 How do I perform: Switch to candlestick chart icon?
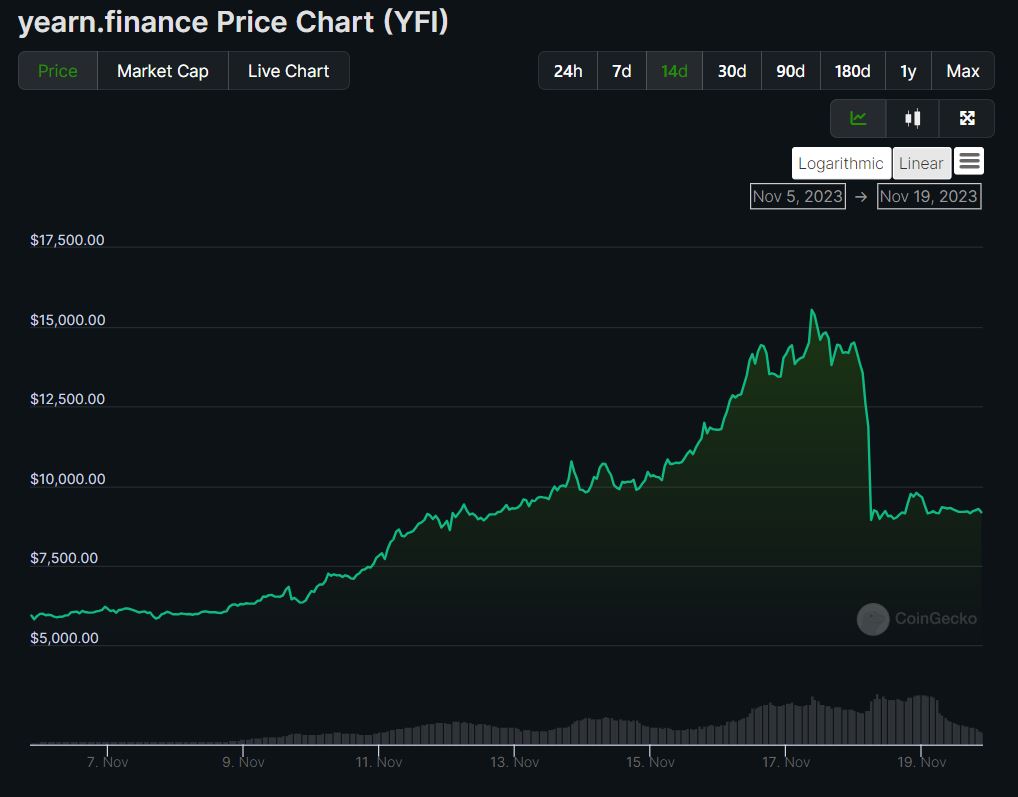(x=912, y=118)
